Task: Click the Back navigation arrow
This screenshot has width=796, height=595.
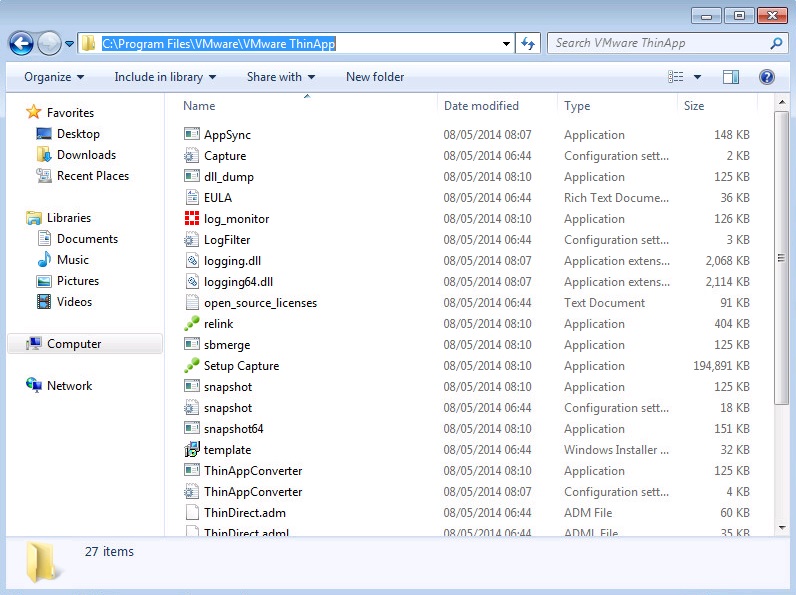Action: point(21,44)
